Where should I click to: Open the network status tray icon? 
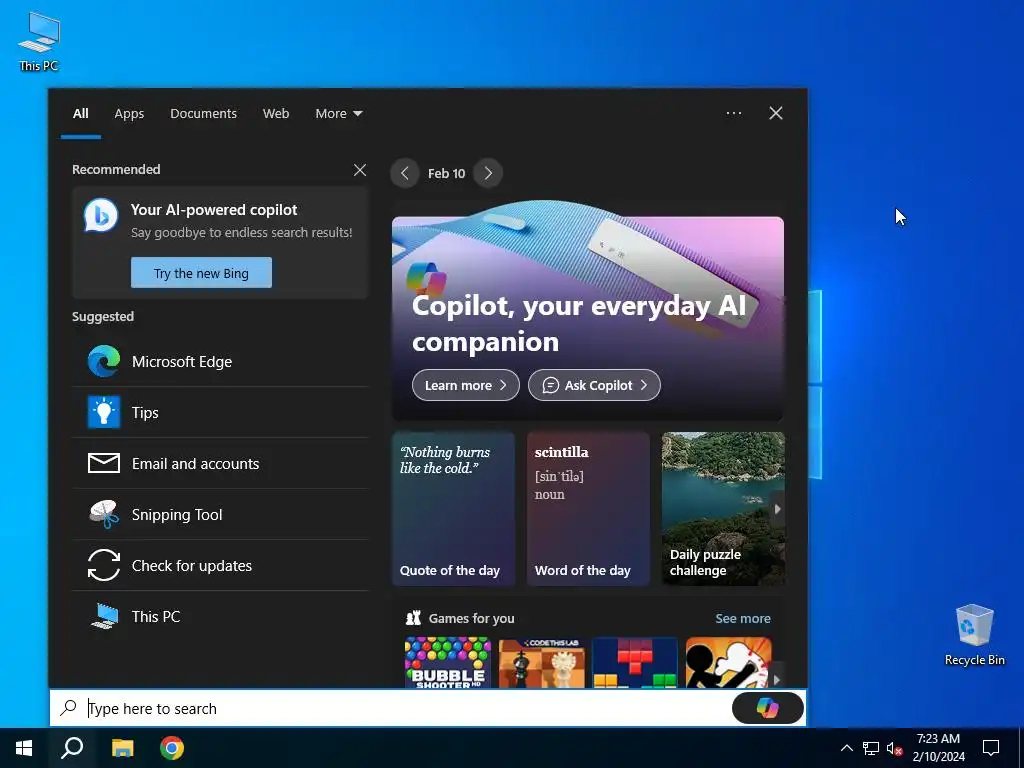click(871, 748)
